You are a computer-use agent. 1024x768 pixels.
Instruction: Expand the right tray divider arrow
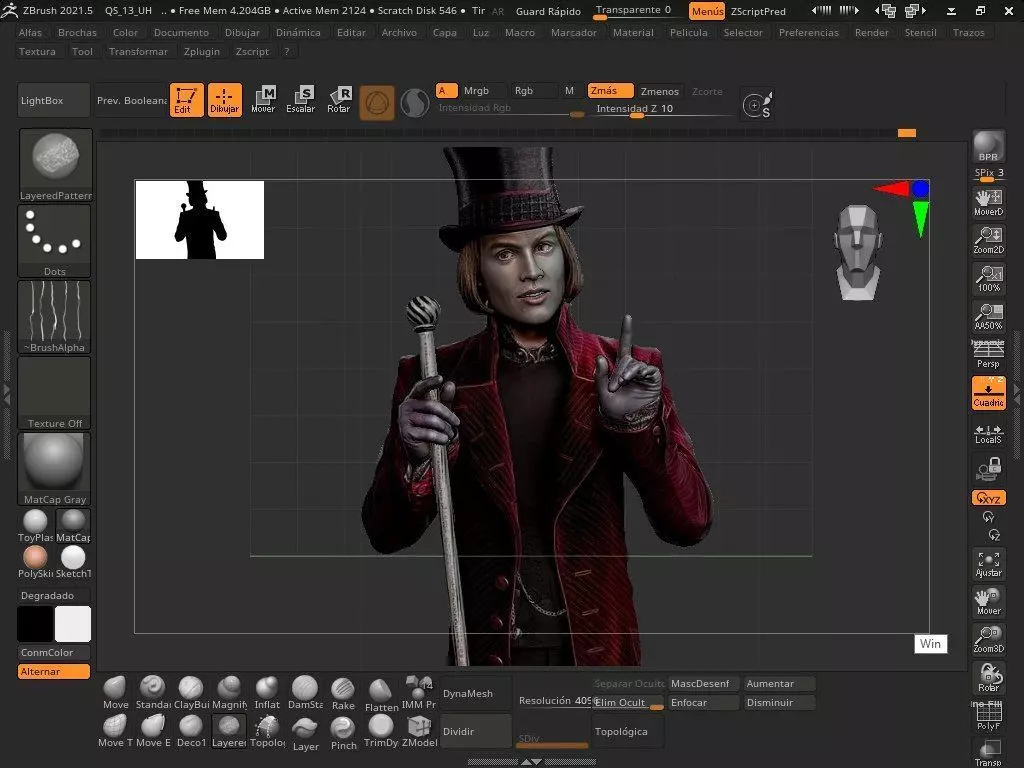click(1017, 393)
